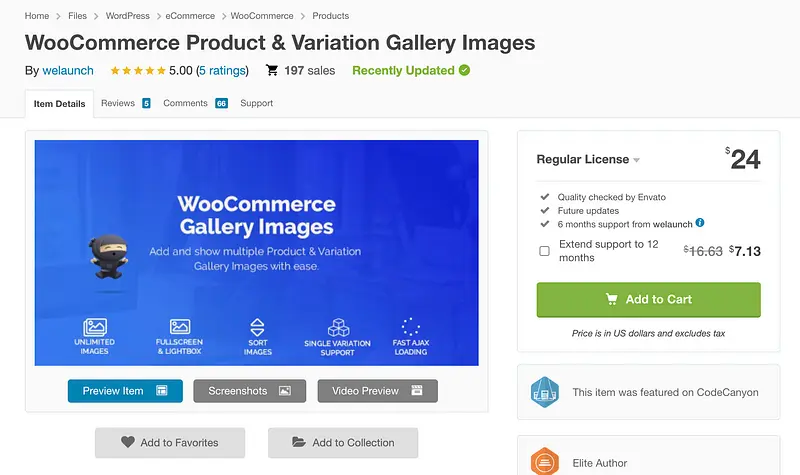Screen dimensions: 800x475
Task: Check the Extend support to 12 months box
Action: (544, 251)
